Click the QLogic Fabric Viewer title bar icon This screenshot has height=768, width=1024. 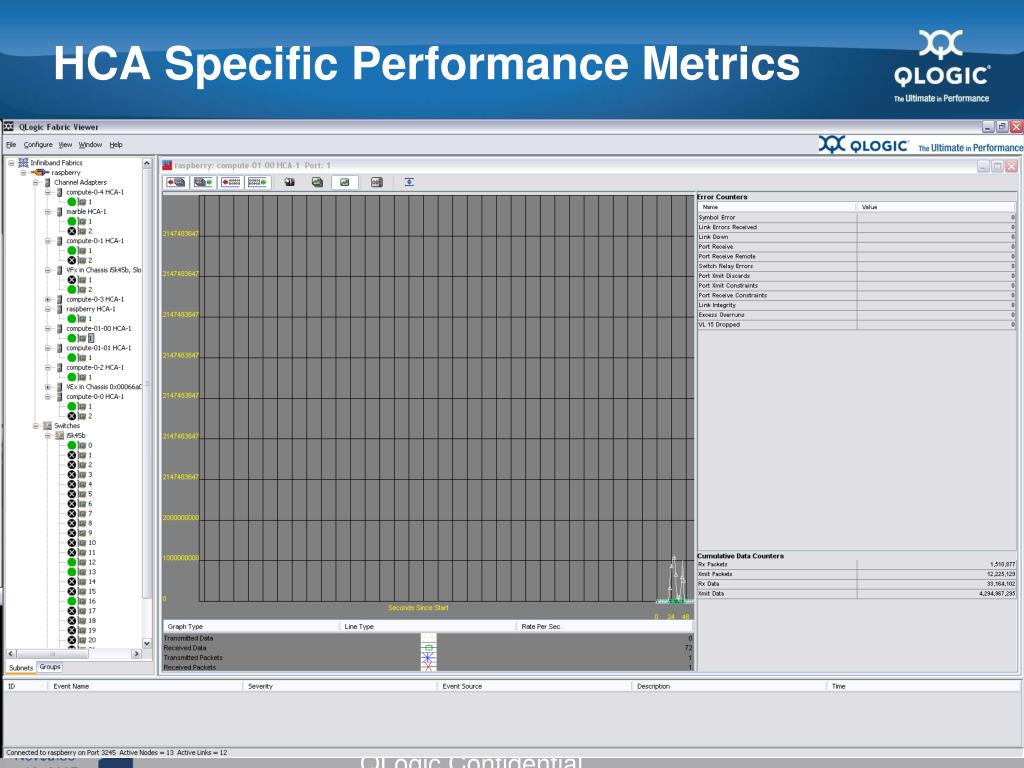coord(8,127)
